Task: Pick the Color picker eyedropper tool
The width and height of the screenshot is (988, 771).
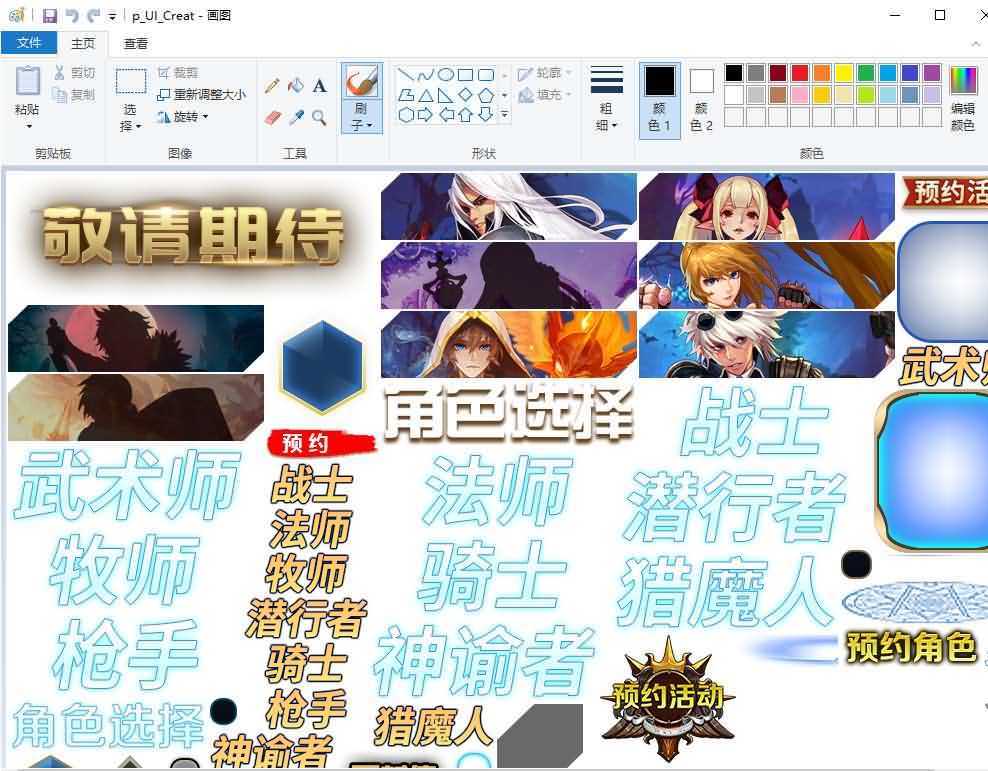Action: 296,118
